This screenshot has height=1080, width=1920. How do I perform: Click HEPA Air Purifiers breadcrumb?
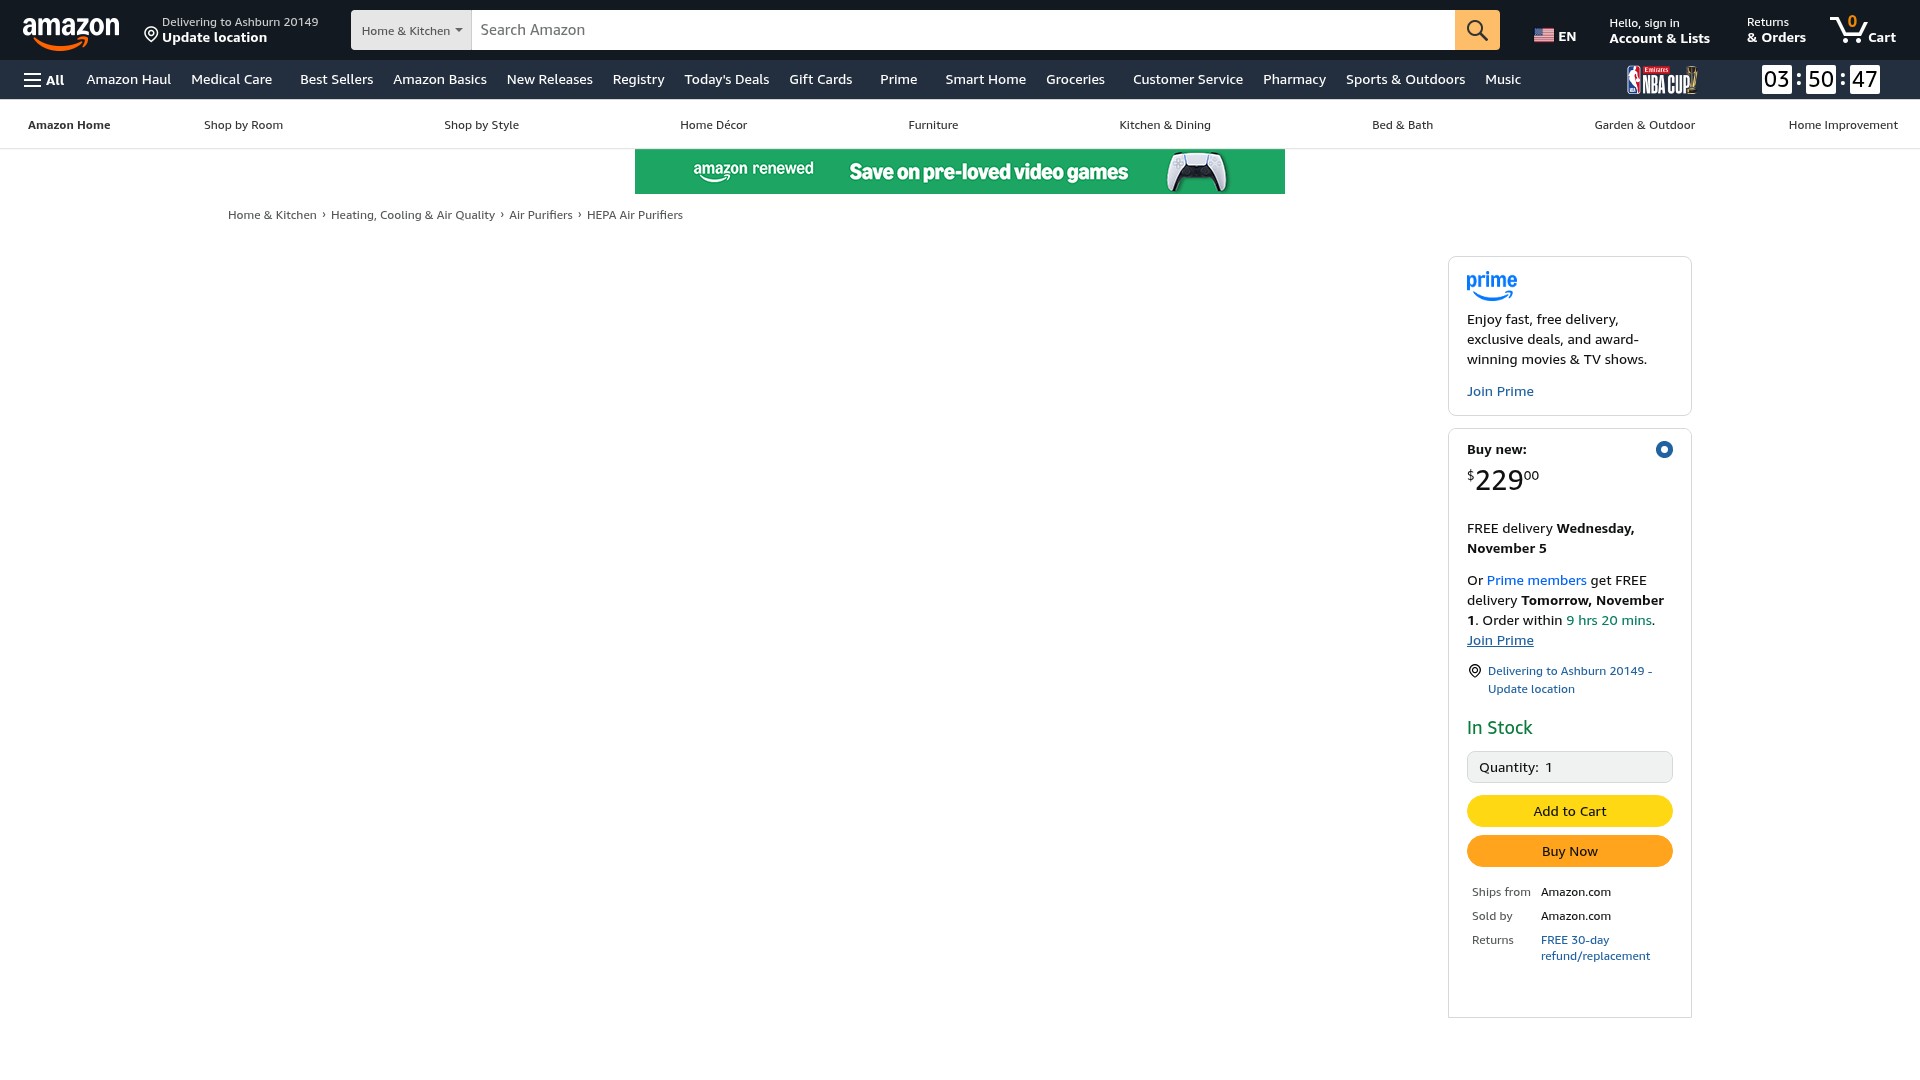(x=635, y=215)
